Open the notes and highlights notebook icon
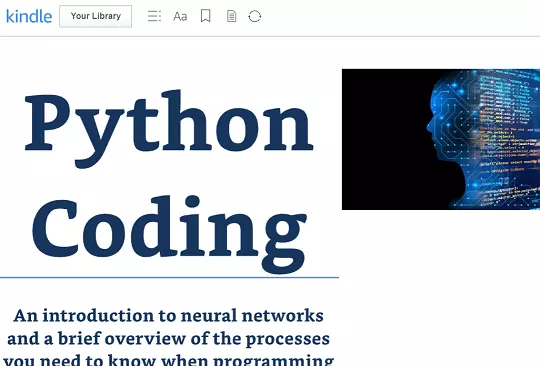 [x=231, y=16]
